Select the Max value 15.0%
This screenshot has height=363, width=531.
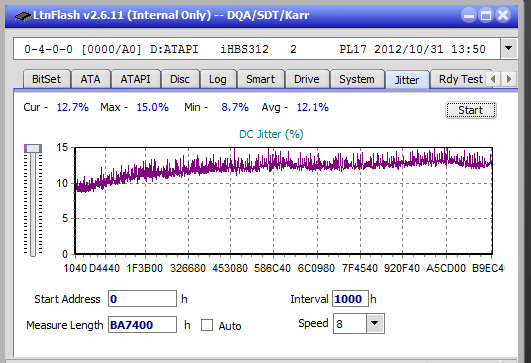(x=153, y=107)
